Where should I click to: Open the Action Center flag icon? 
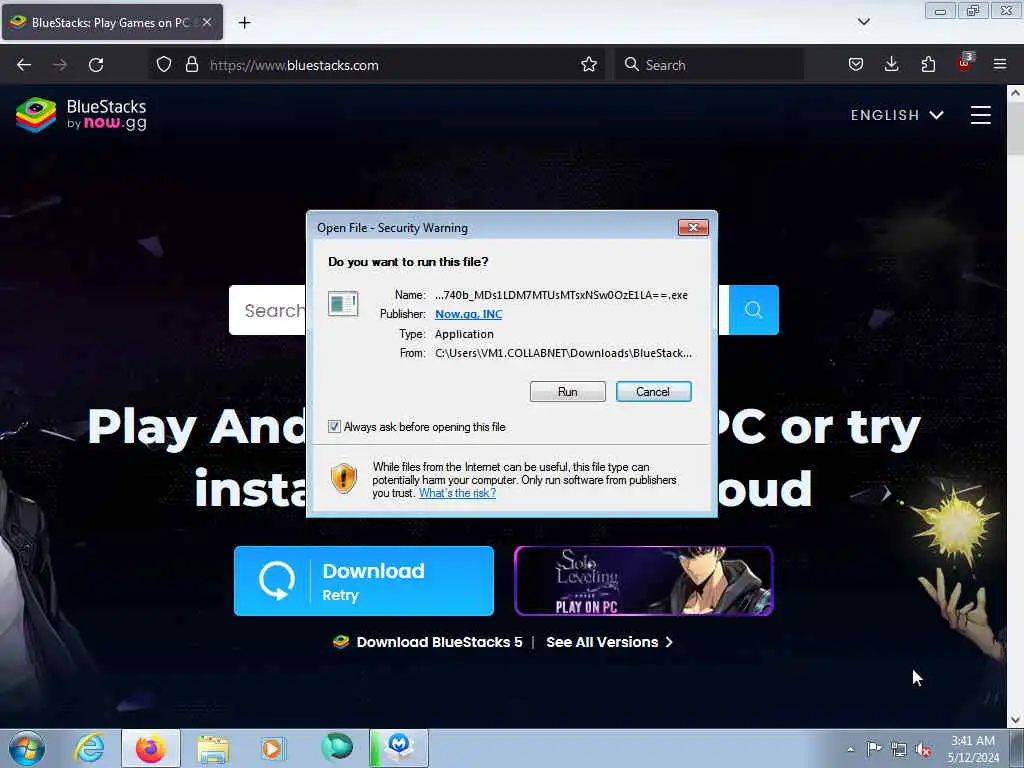[874, 748]
